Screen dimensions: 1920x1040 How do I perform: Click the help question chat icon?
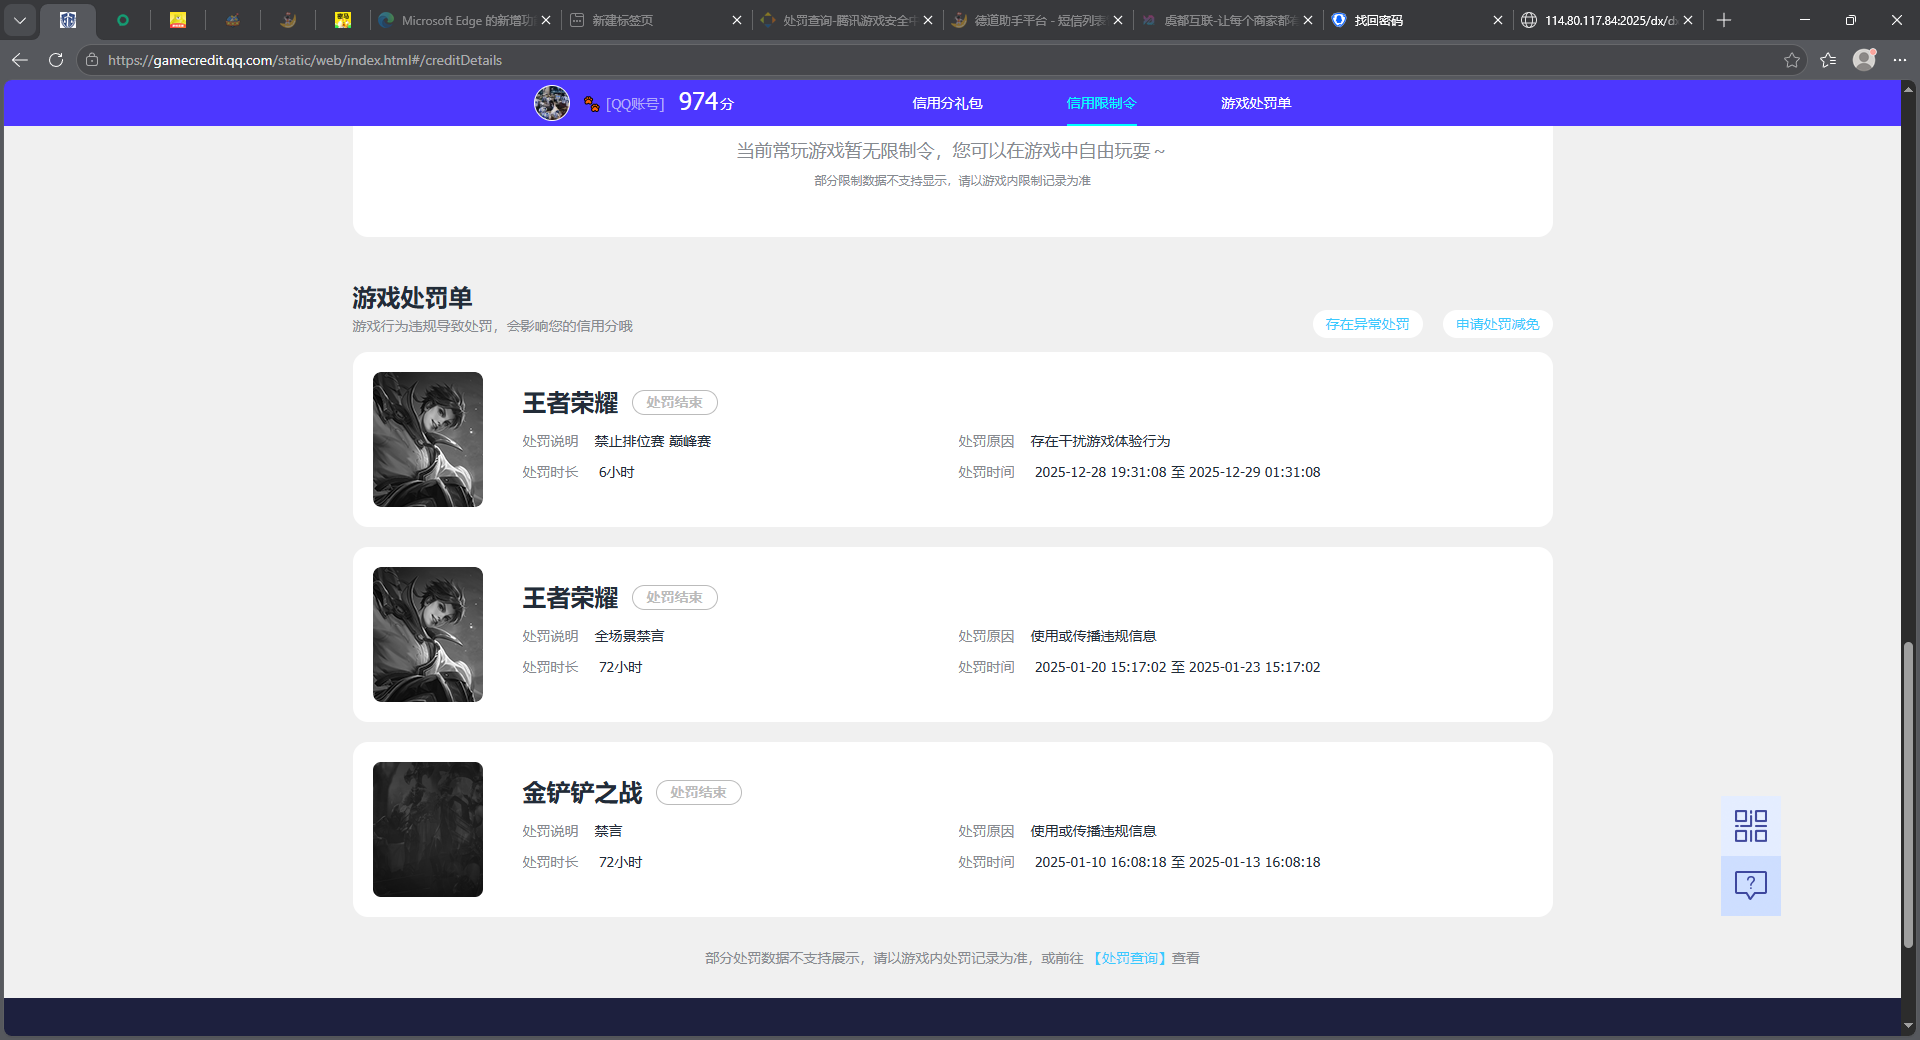1750,885
